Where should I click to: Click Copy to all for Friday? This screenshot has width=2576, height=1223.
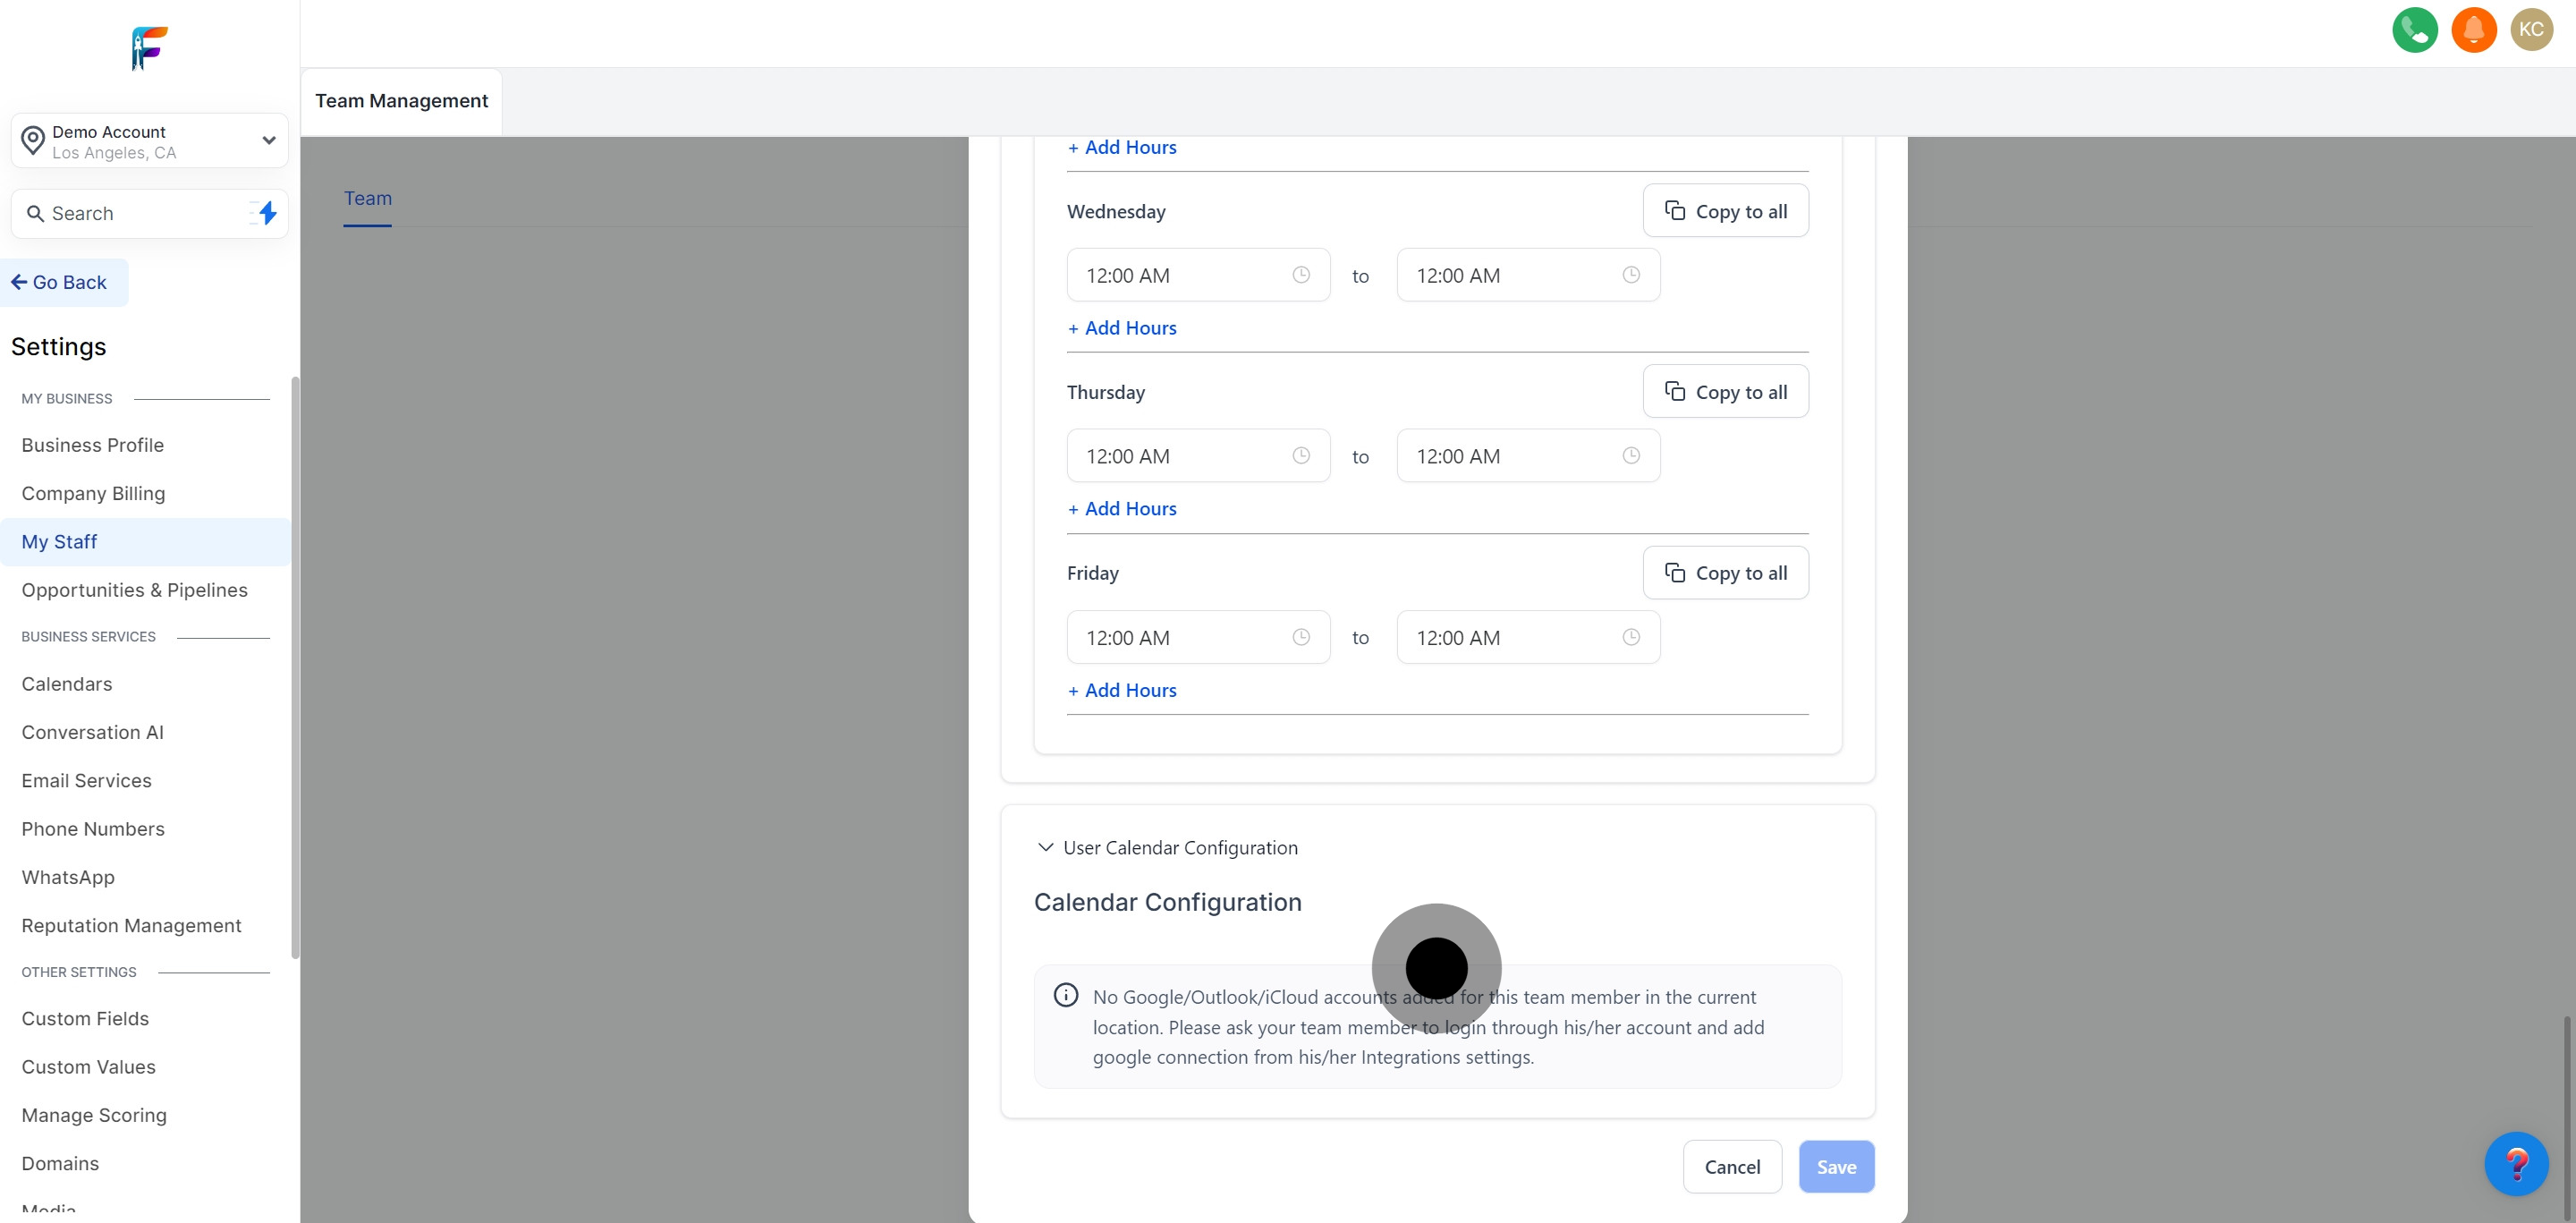pyautogui.click(x=1725, y=572)
